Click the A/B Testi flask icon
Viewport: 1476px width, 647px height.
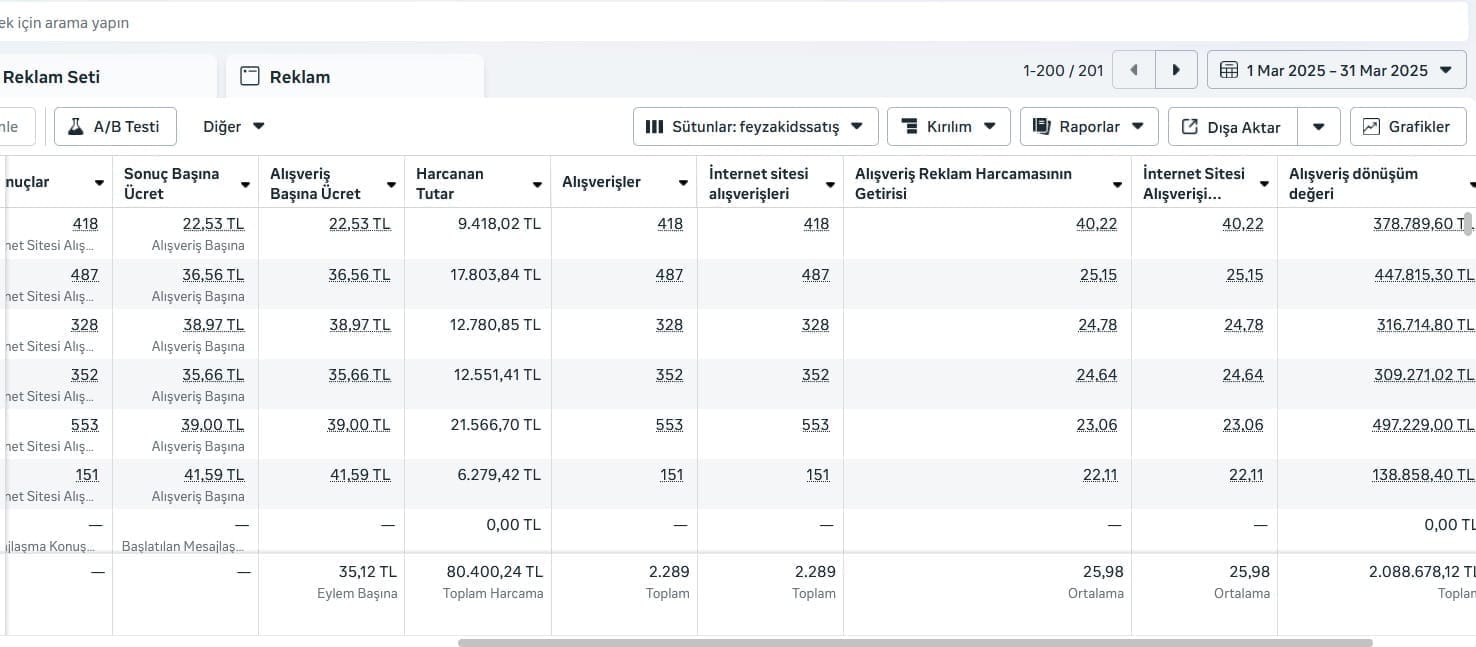(75, 127)
